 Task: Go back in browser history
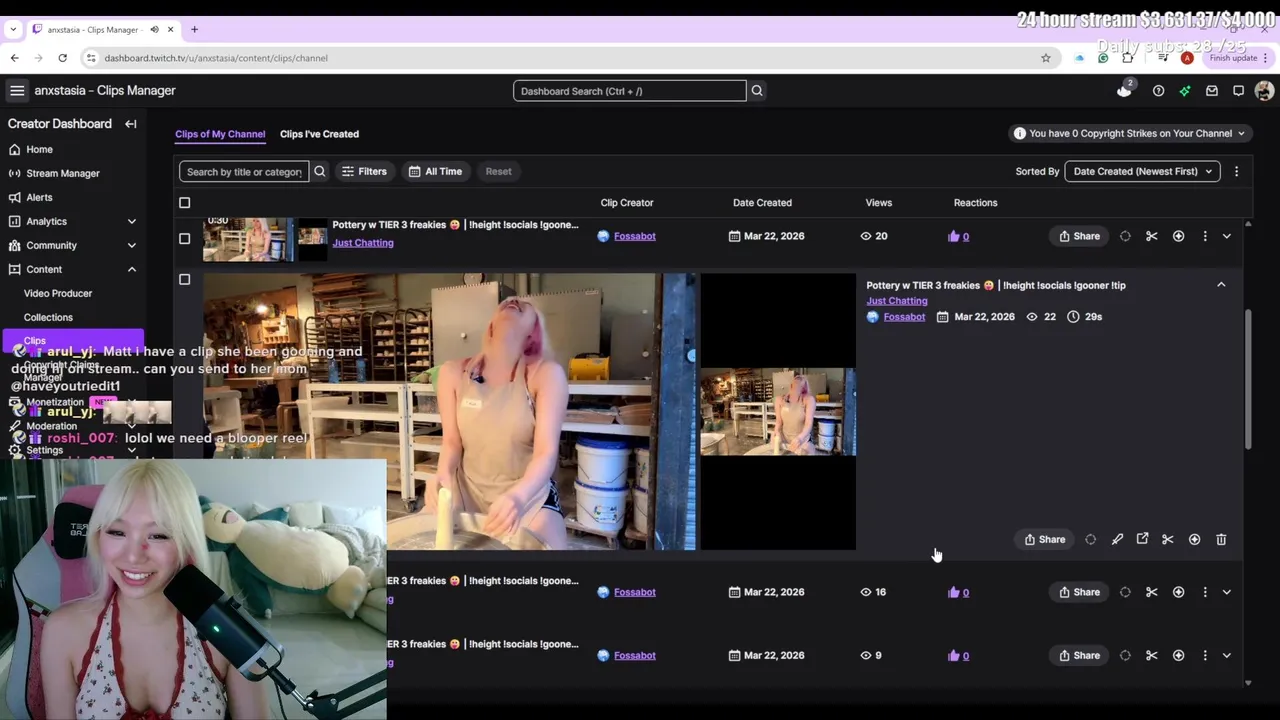pyautogui.click(x=14, y=58)
